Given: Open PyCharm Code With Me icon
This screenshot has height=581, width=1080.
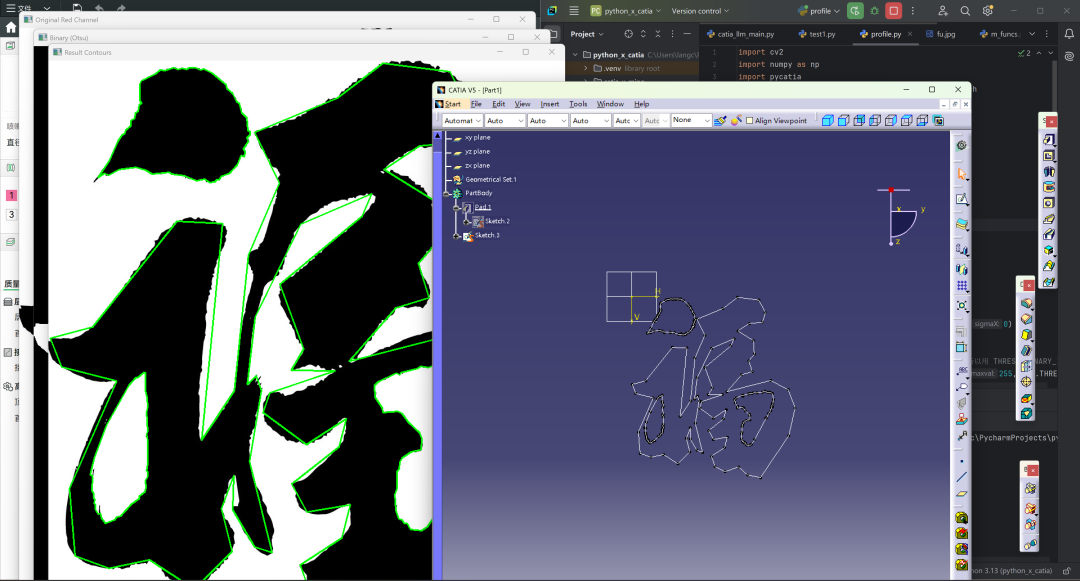Looking at the screenshot, I should (x=942, y=11).
